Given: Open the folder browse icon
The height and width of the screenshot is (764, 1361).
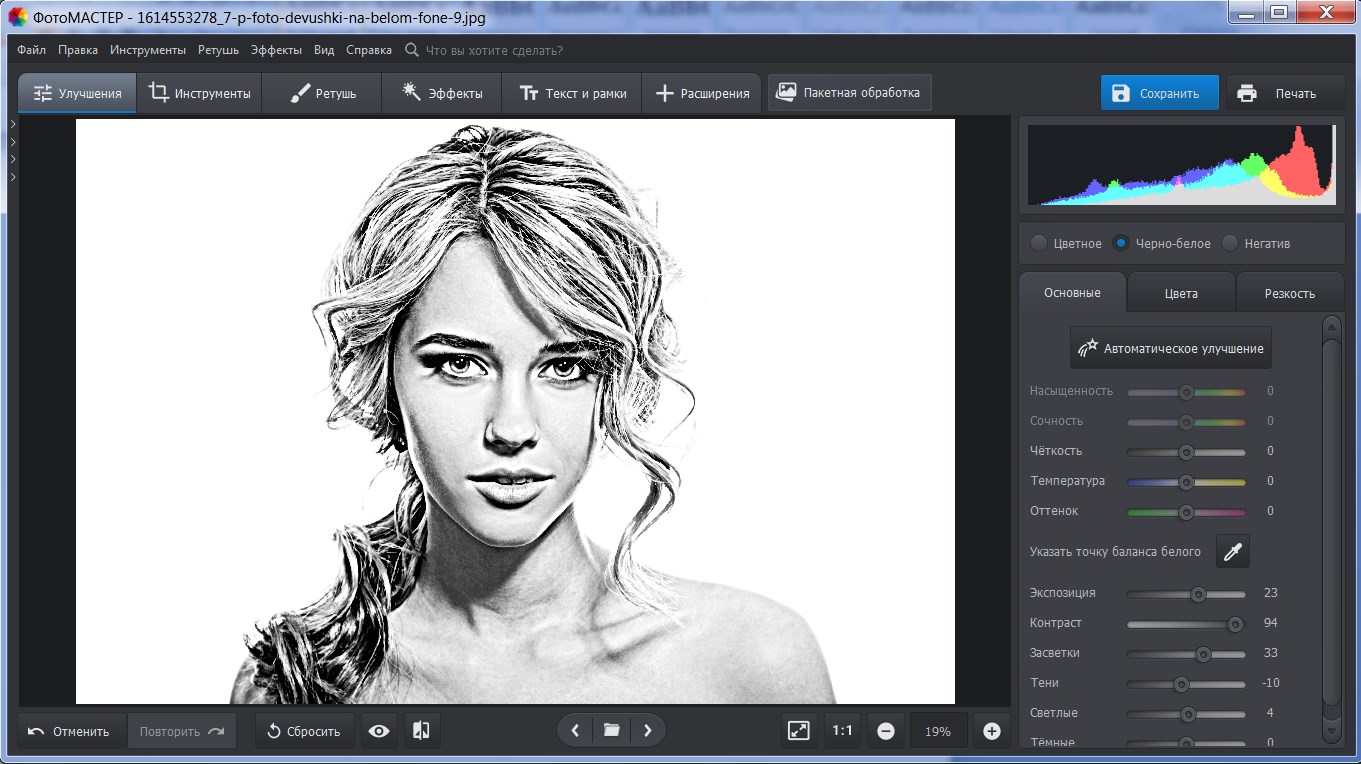Looking at the screenshot, I should click(611, 731).
